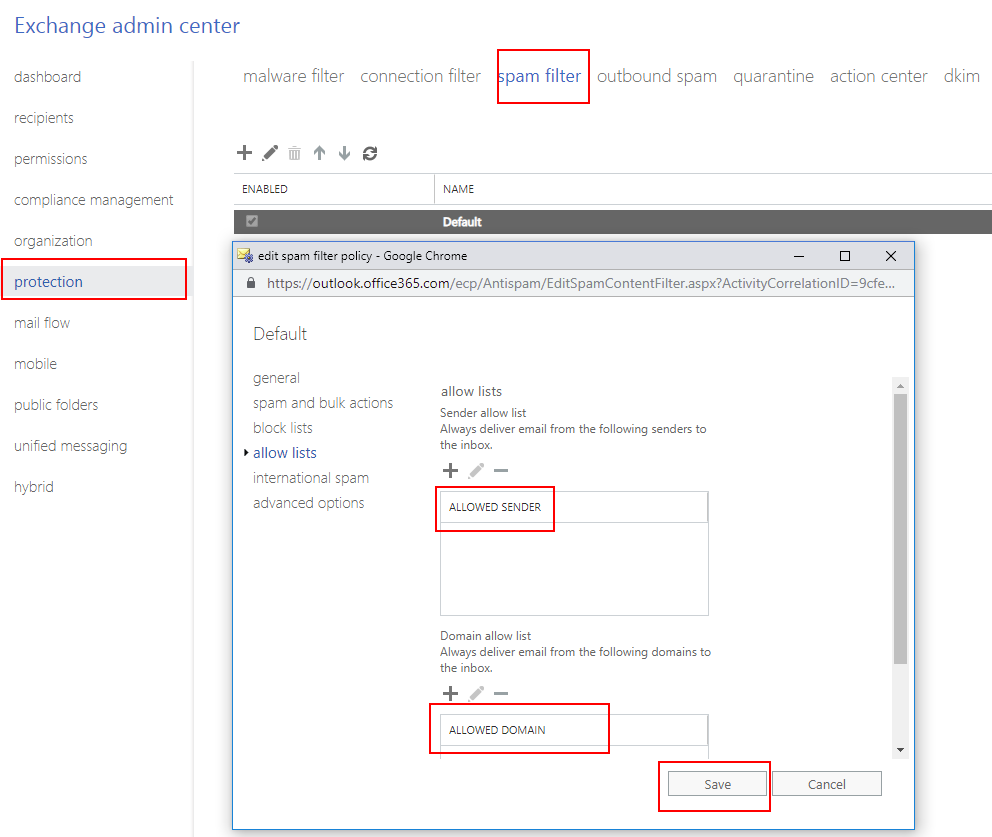
Task: Open mobile in the left navigation
Action: point(35,364)
